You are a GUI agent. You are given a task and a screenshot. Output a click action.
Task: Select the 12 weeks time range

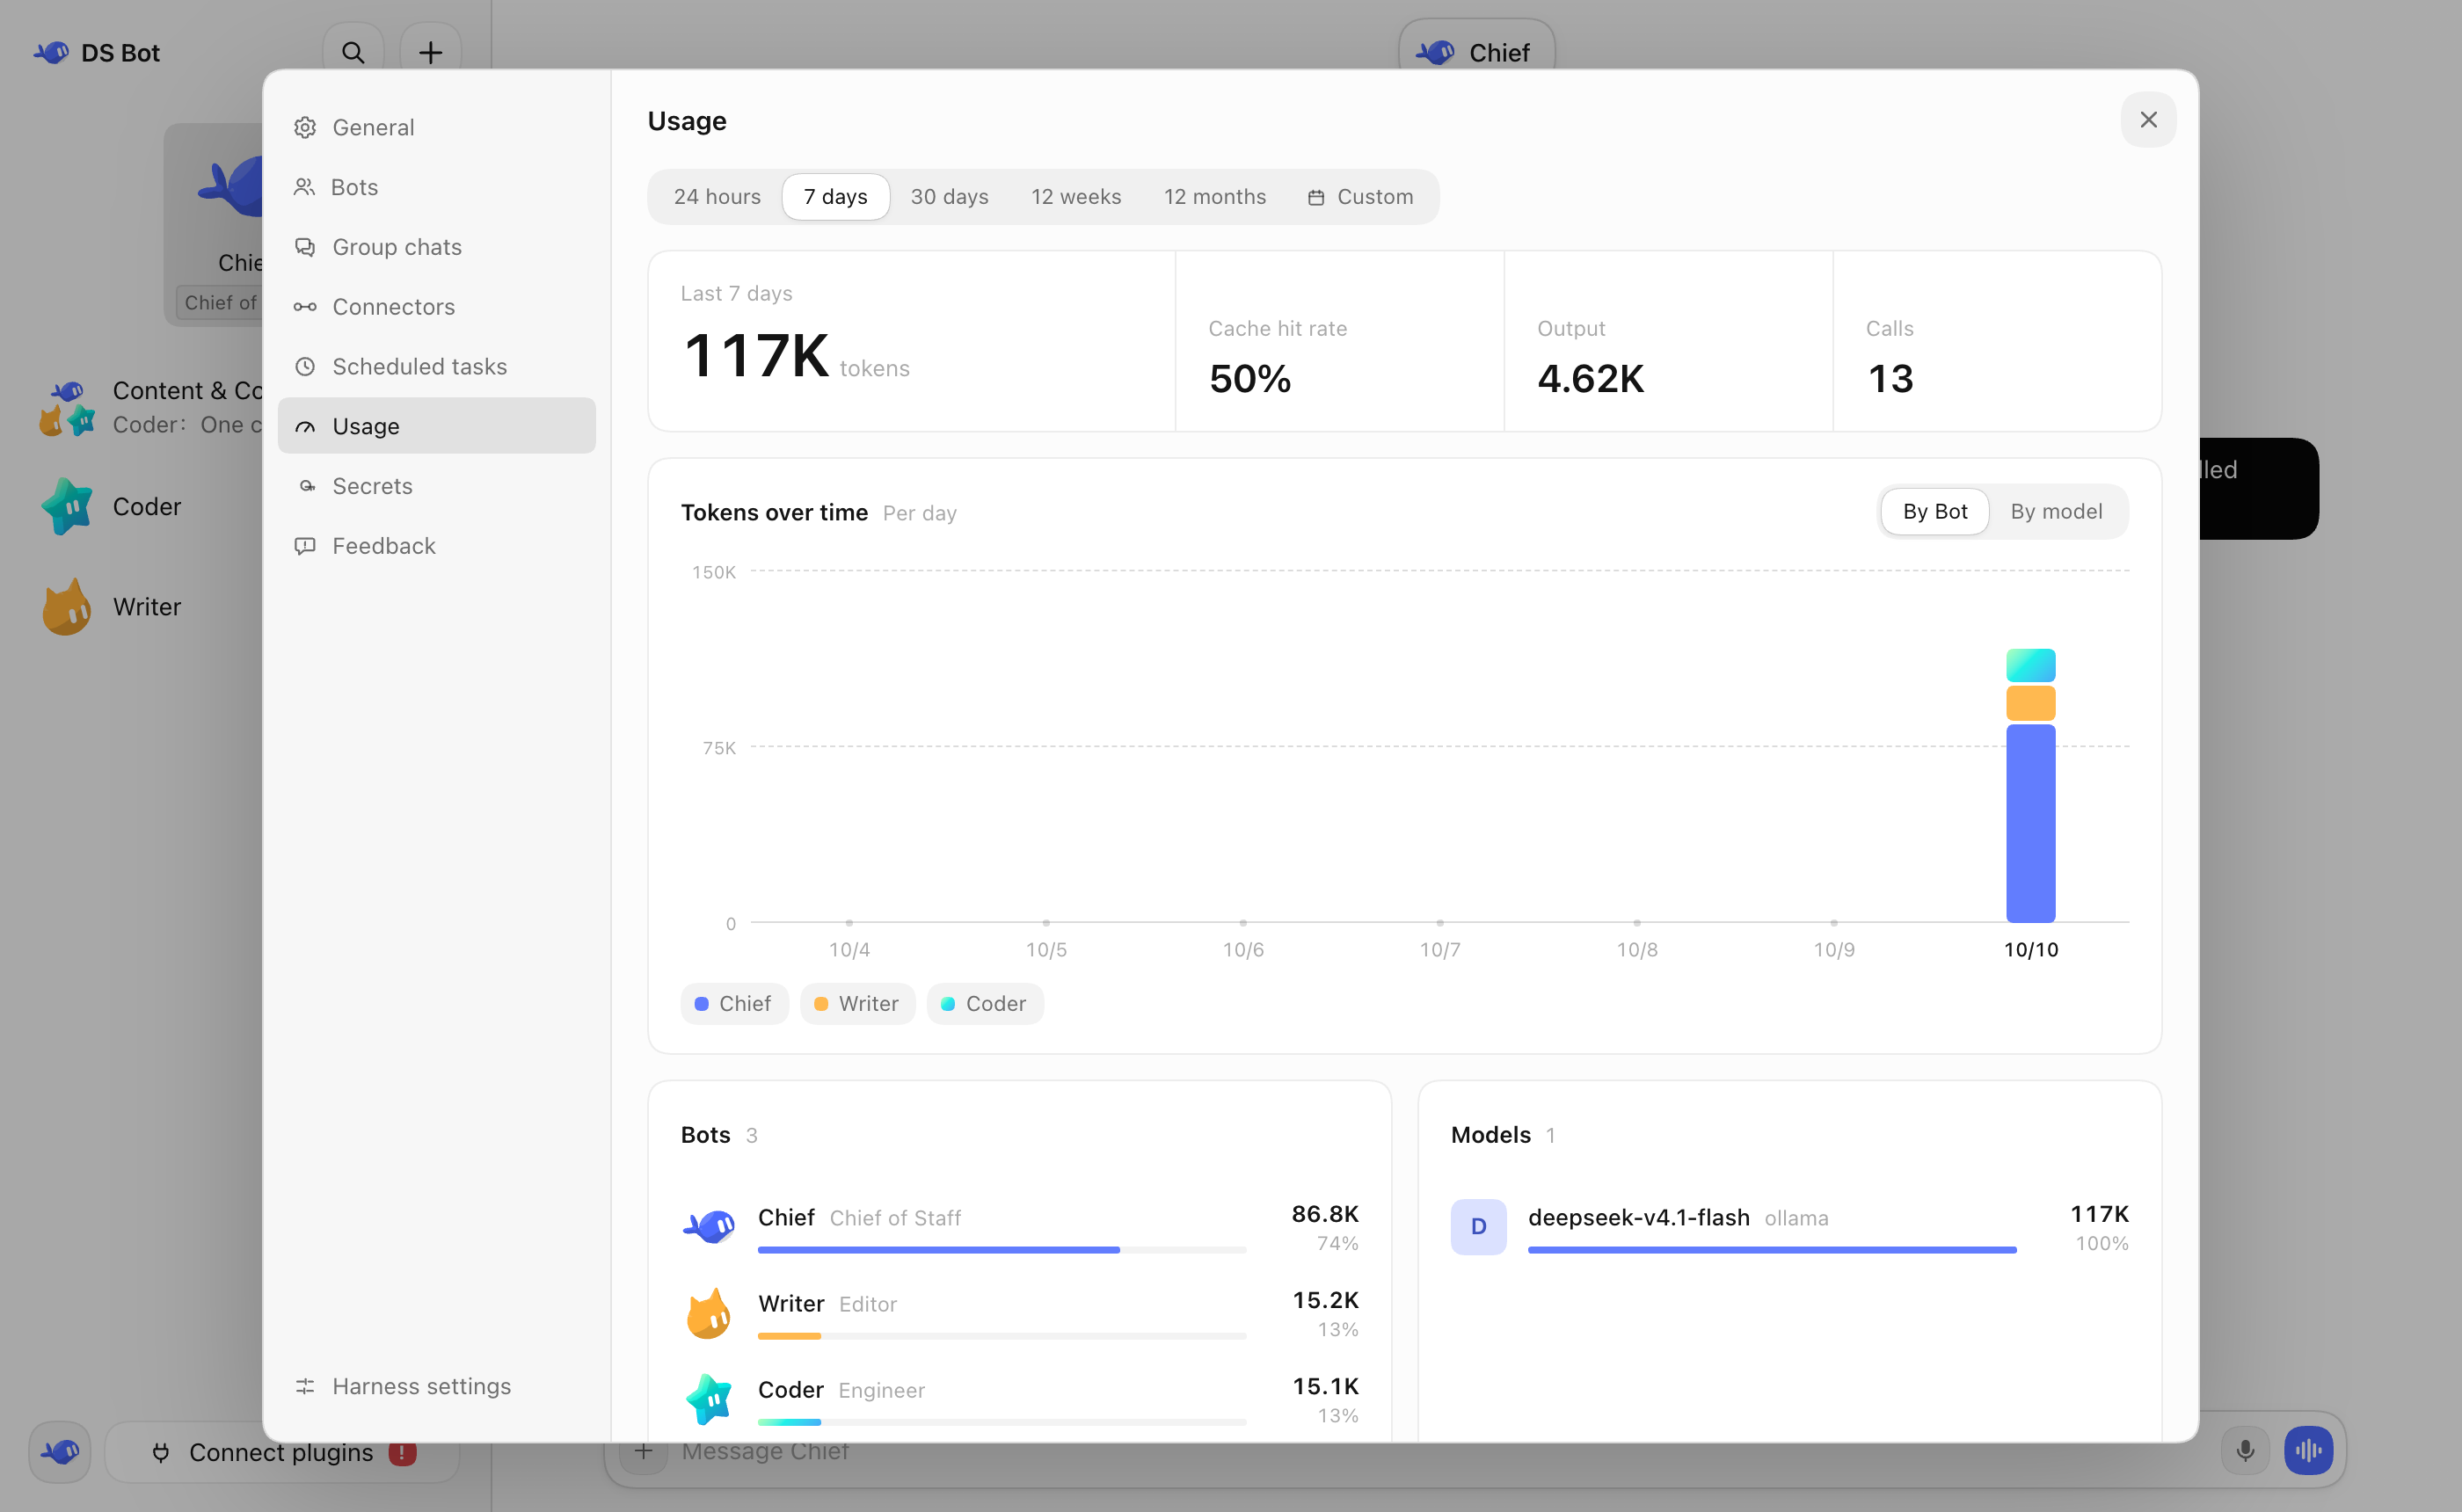(1076, 197)
